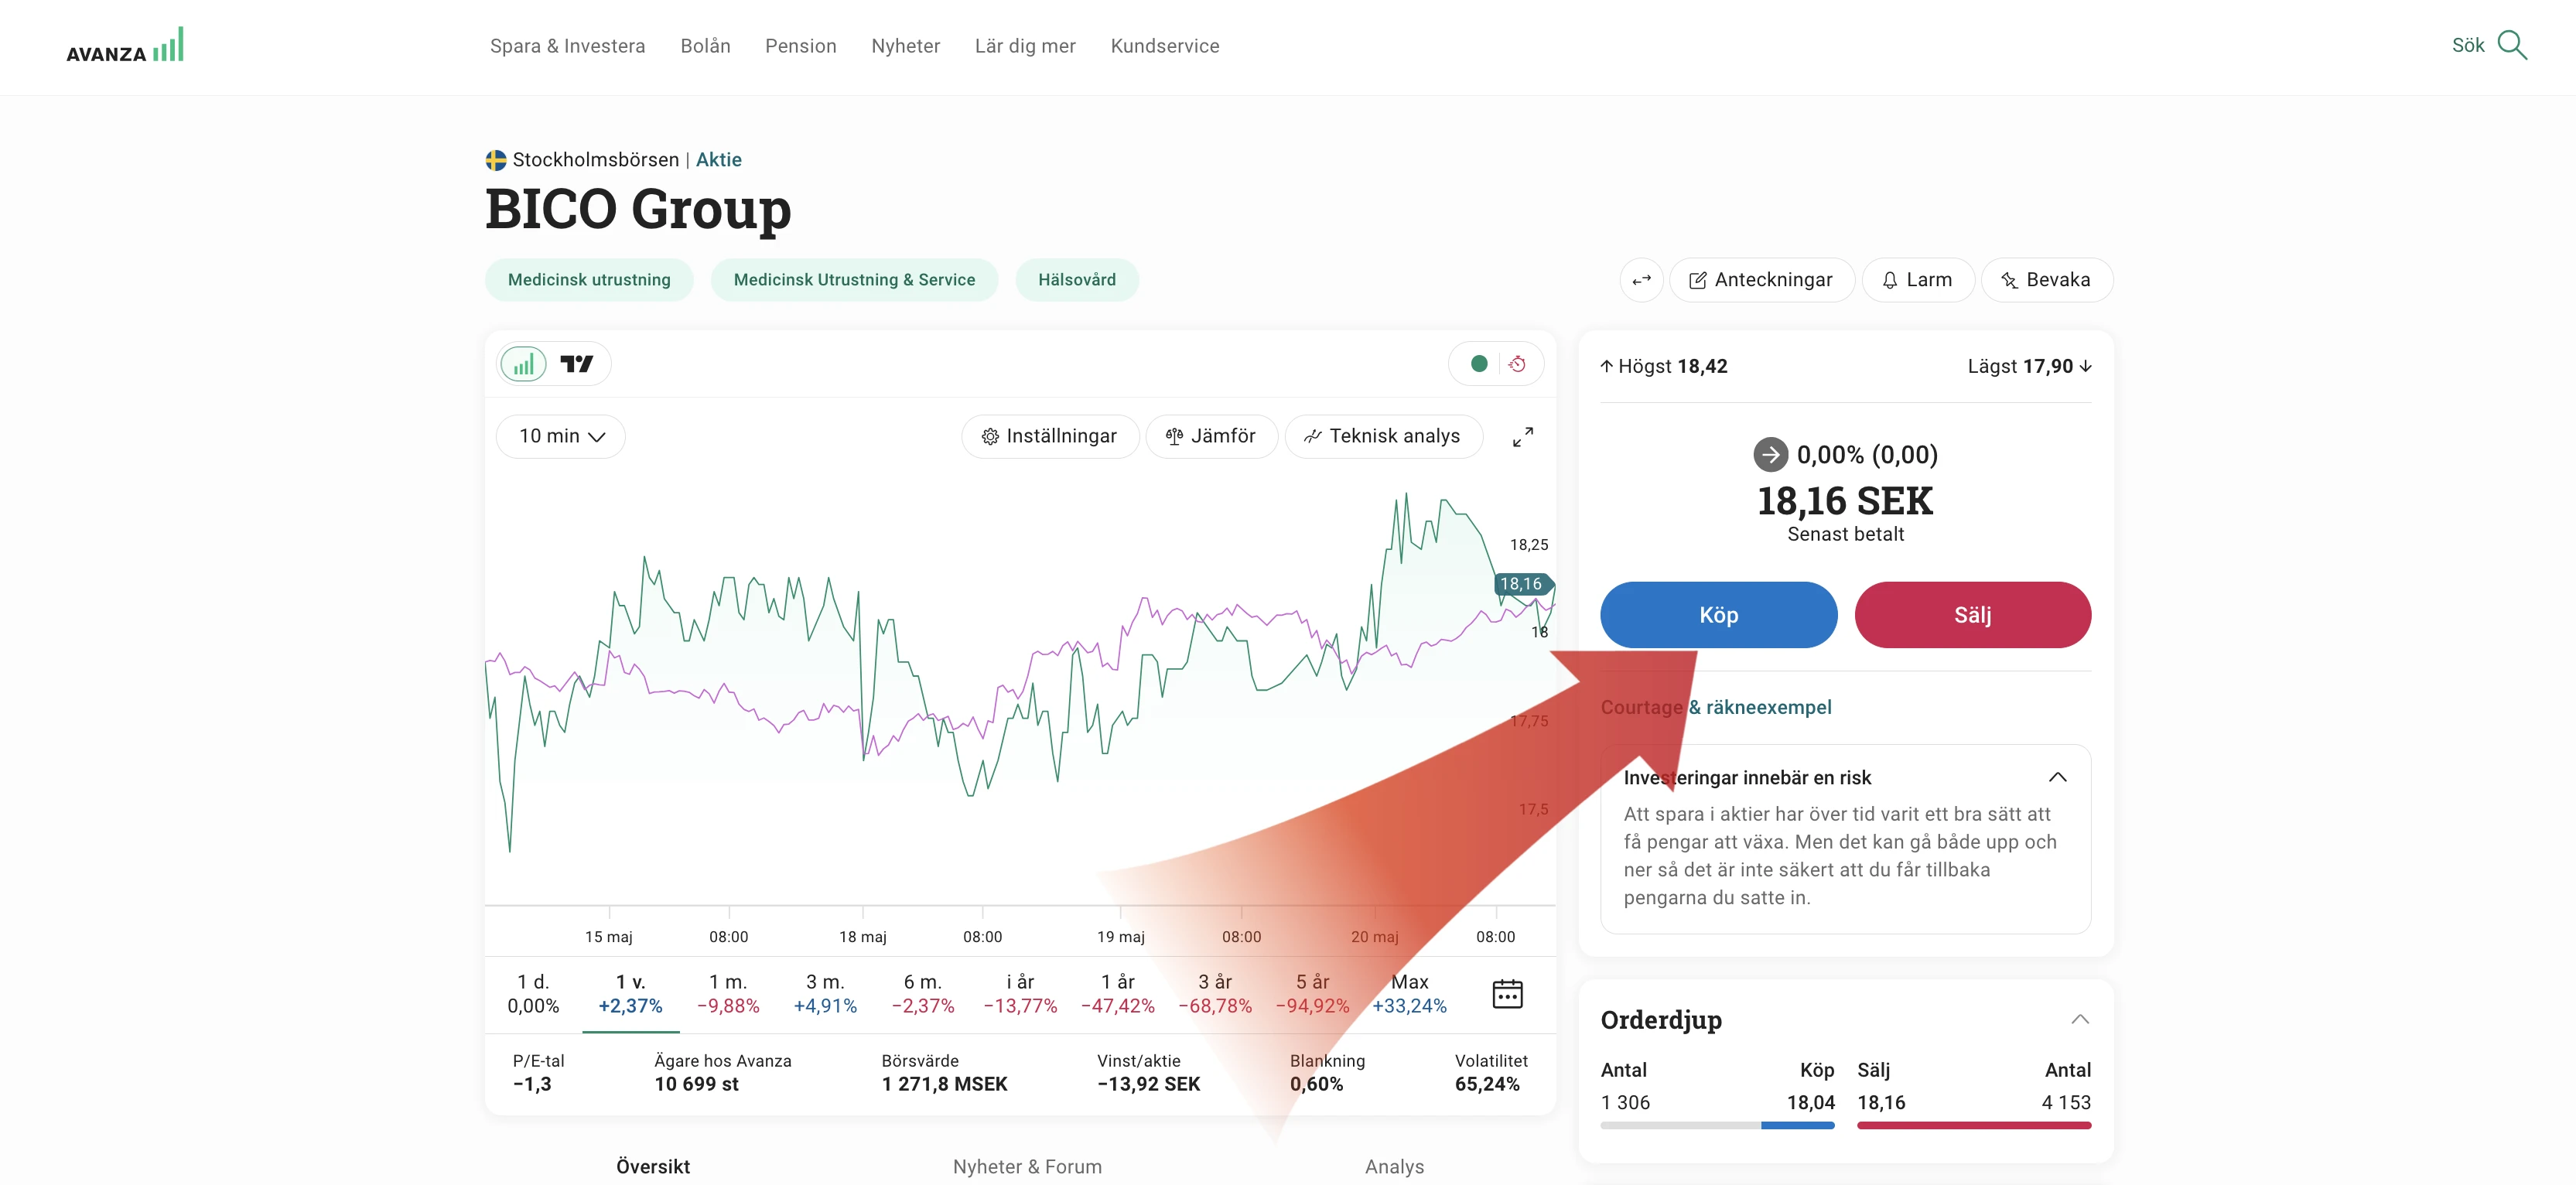
Task: Click the red Sälj order depth bar
Action: (1973, 1126)
